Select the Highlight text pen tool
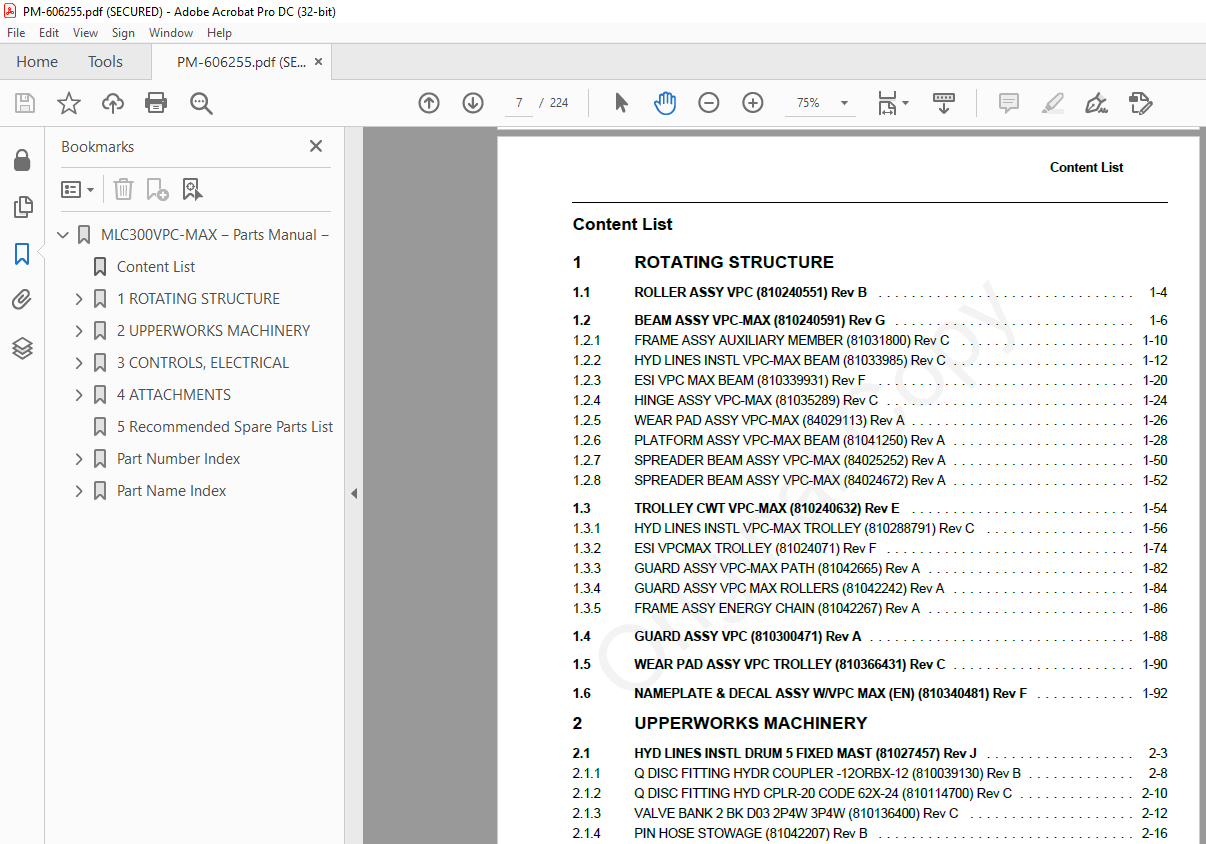Screen dimensions: 1206x844 pos(1052,103)
